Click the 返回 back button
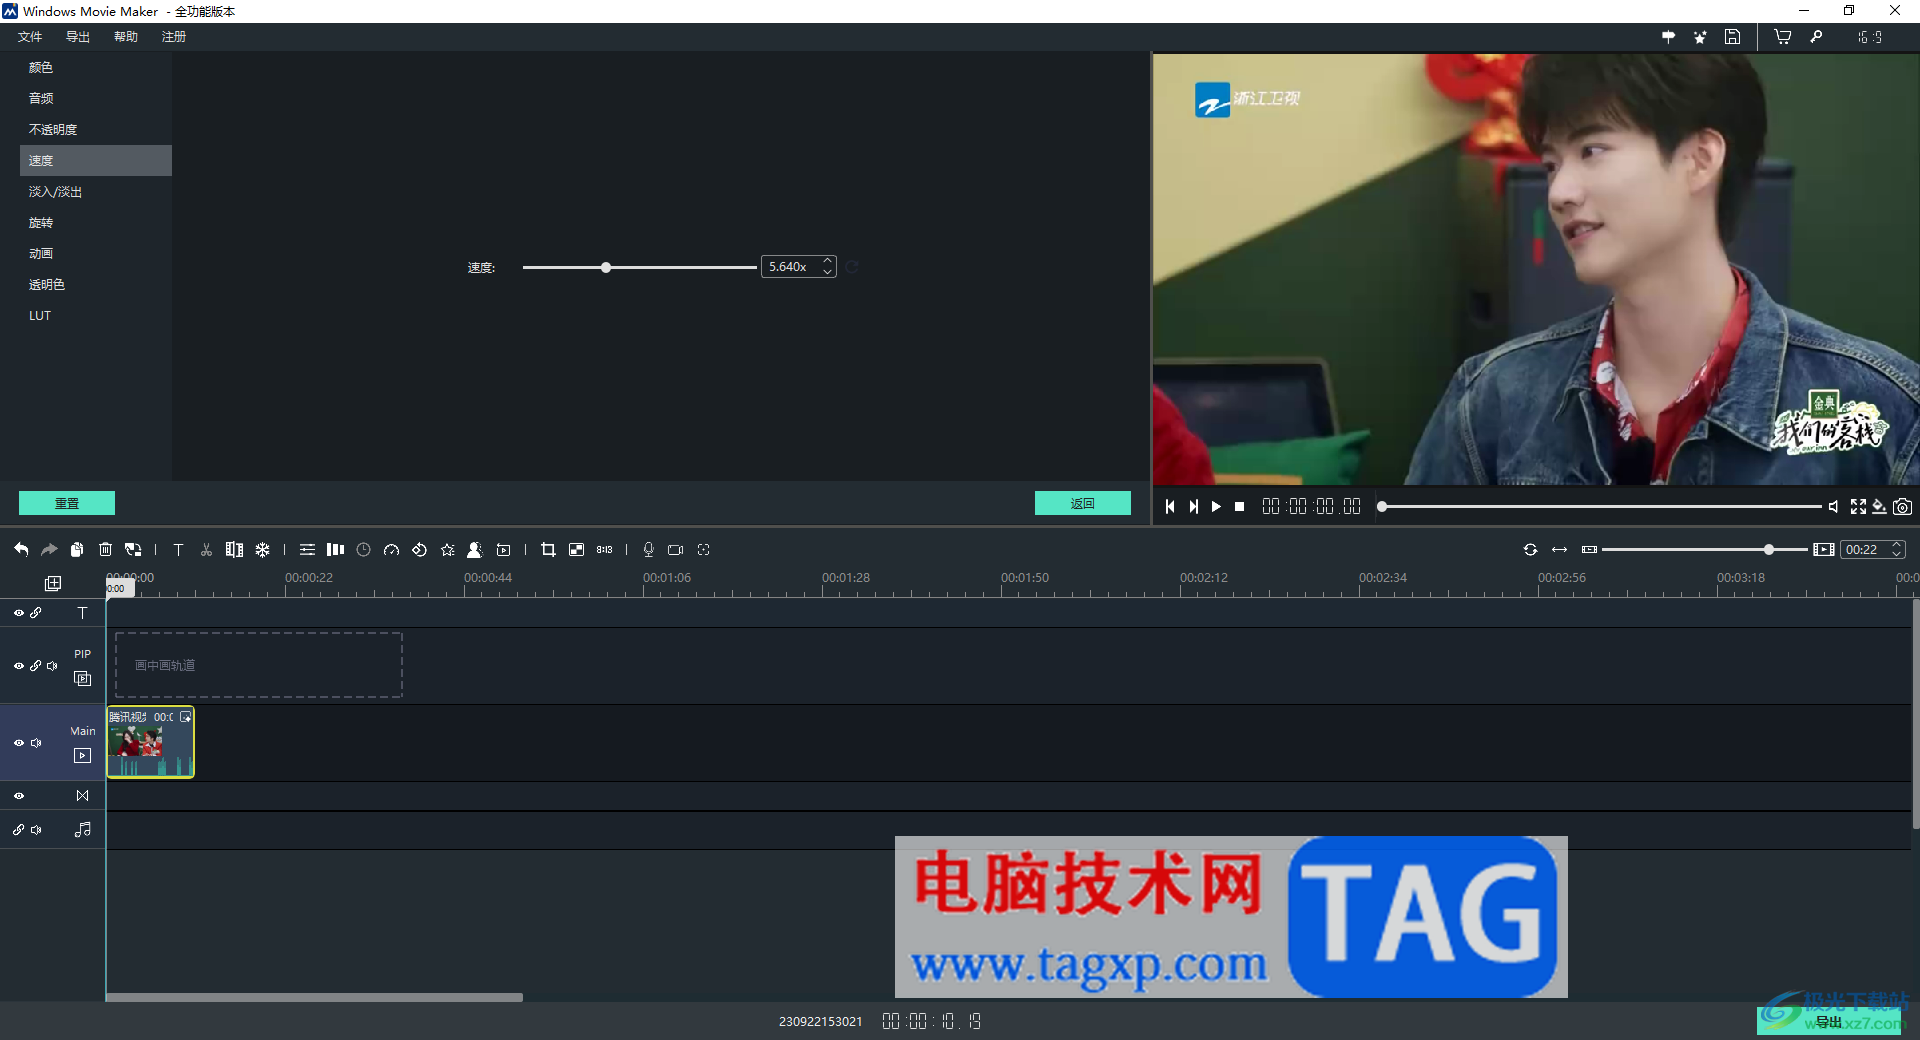Image resolution: width=1920 pixels, height=1040 pixels. pos(1083,503)
